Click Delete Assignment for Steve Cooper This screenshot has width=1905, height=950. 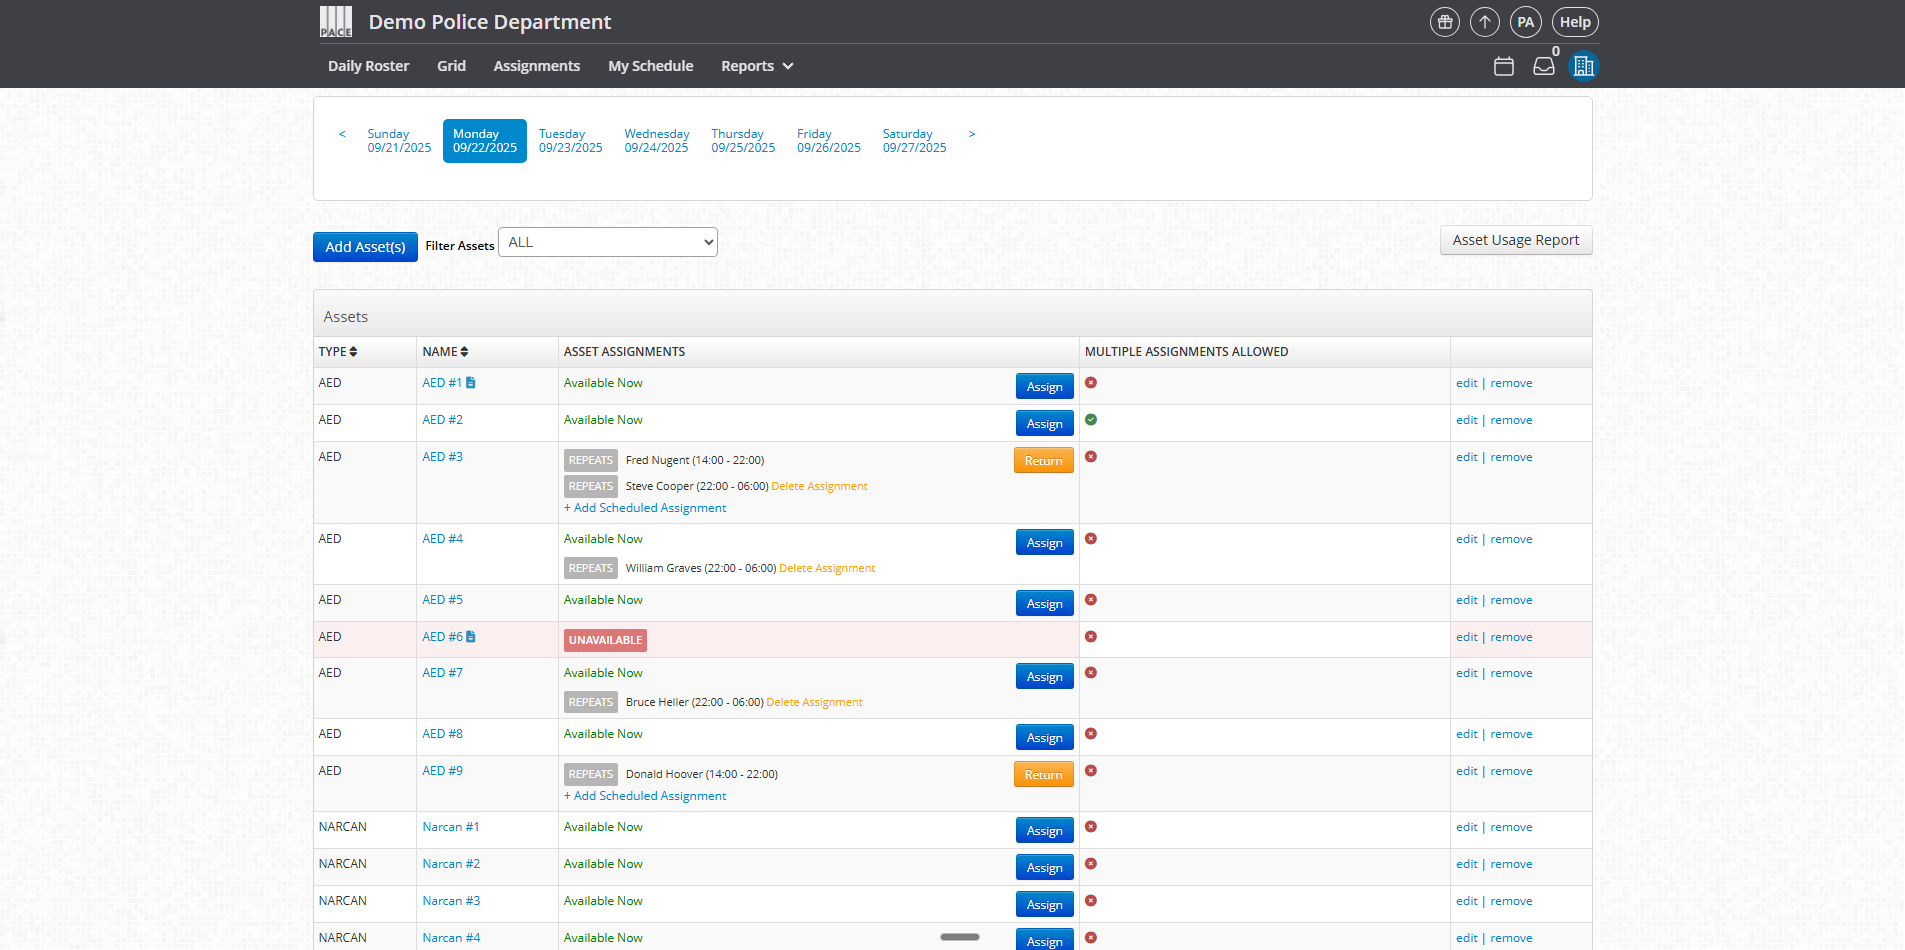pyautogui.click(x=819, y=487)
